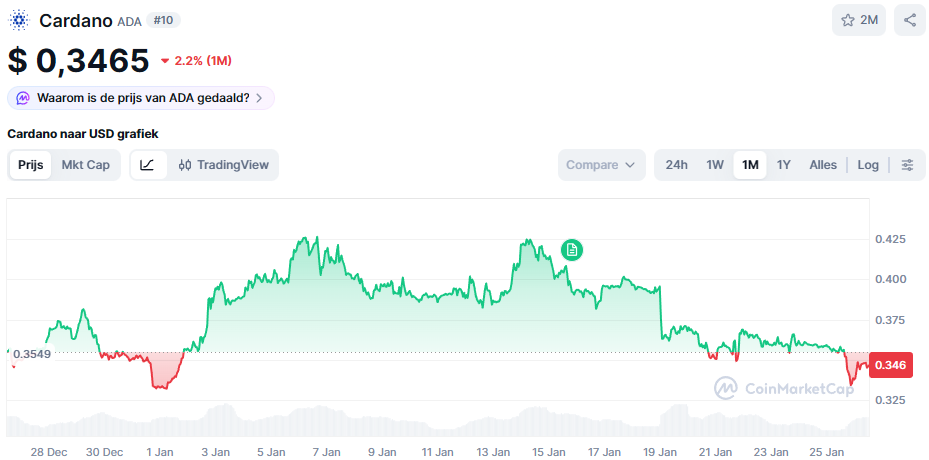Click the red 0.346 current price label
Viewport: 929px width, 460px height.
tap(890, 365)
